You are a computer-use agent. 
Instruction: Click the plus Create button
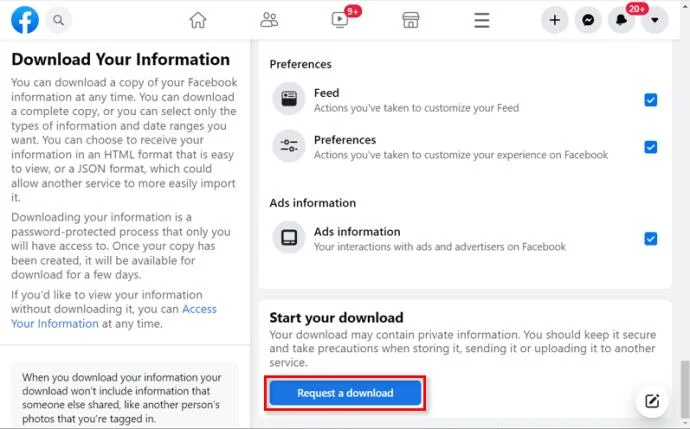point(554,20)
